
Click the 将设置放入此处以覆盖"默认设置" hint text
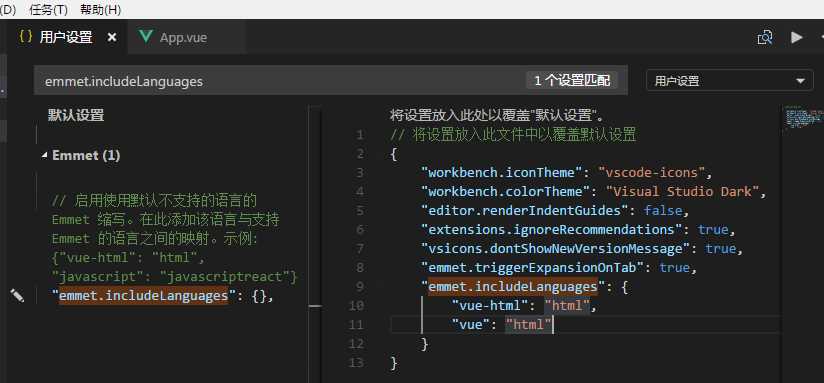497,115
